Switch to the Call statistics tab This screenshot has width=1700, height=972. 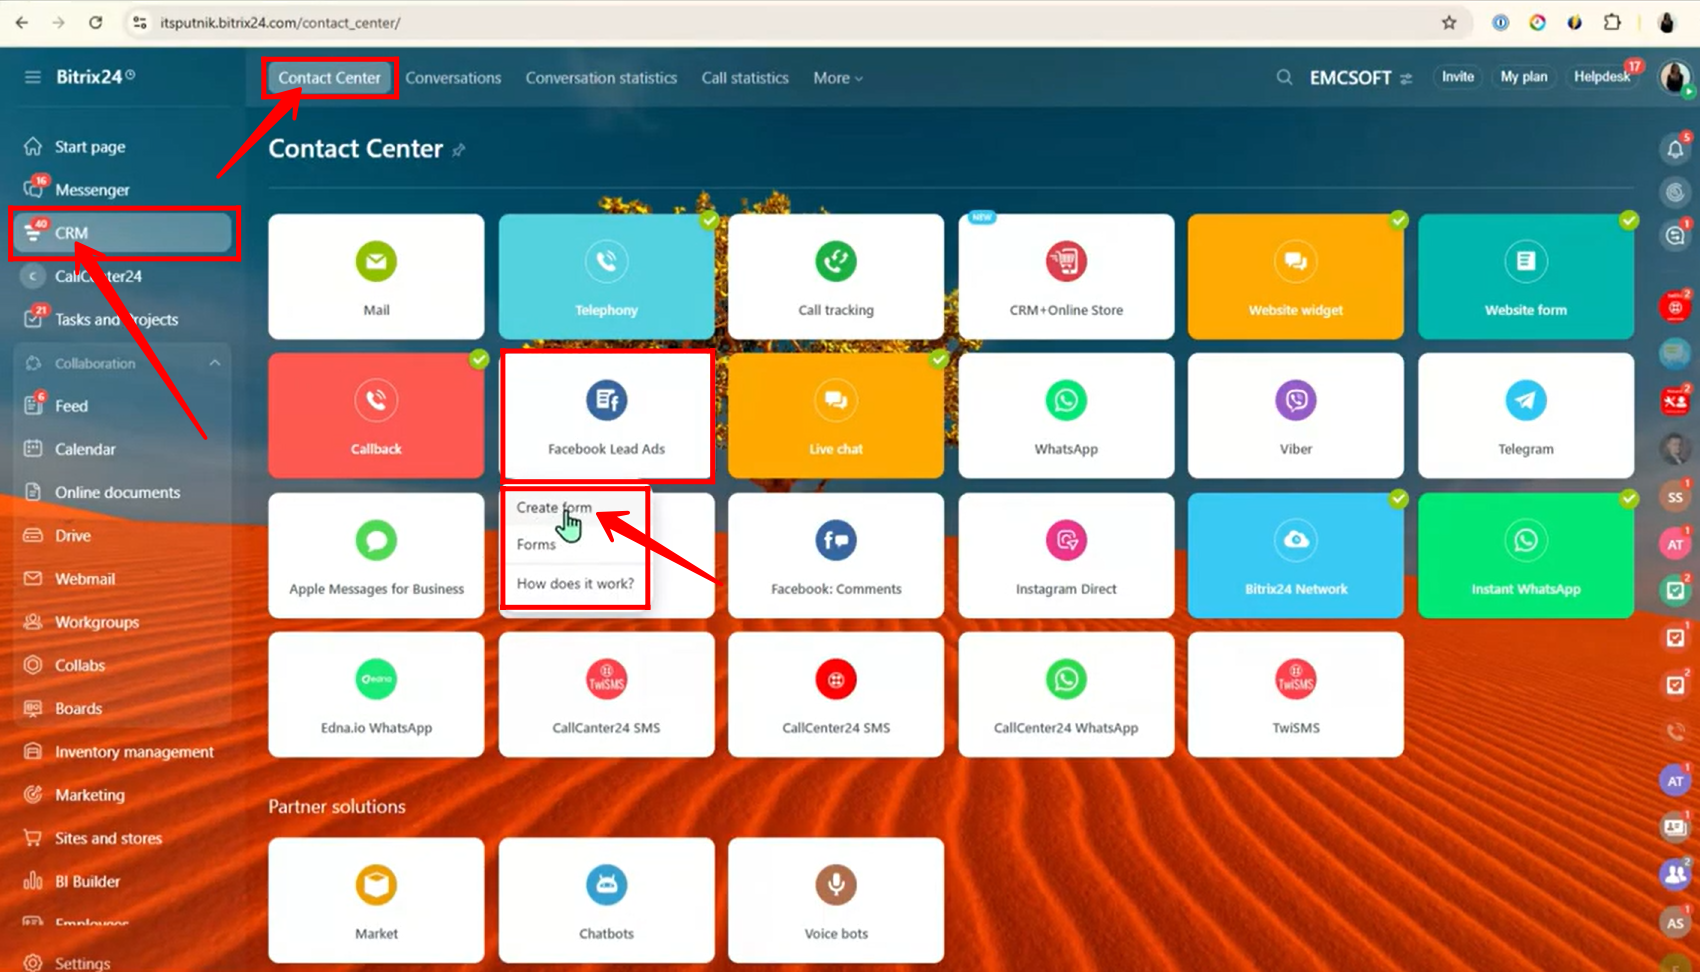pos(745,78)
